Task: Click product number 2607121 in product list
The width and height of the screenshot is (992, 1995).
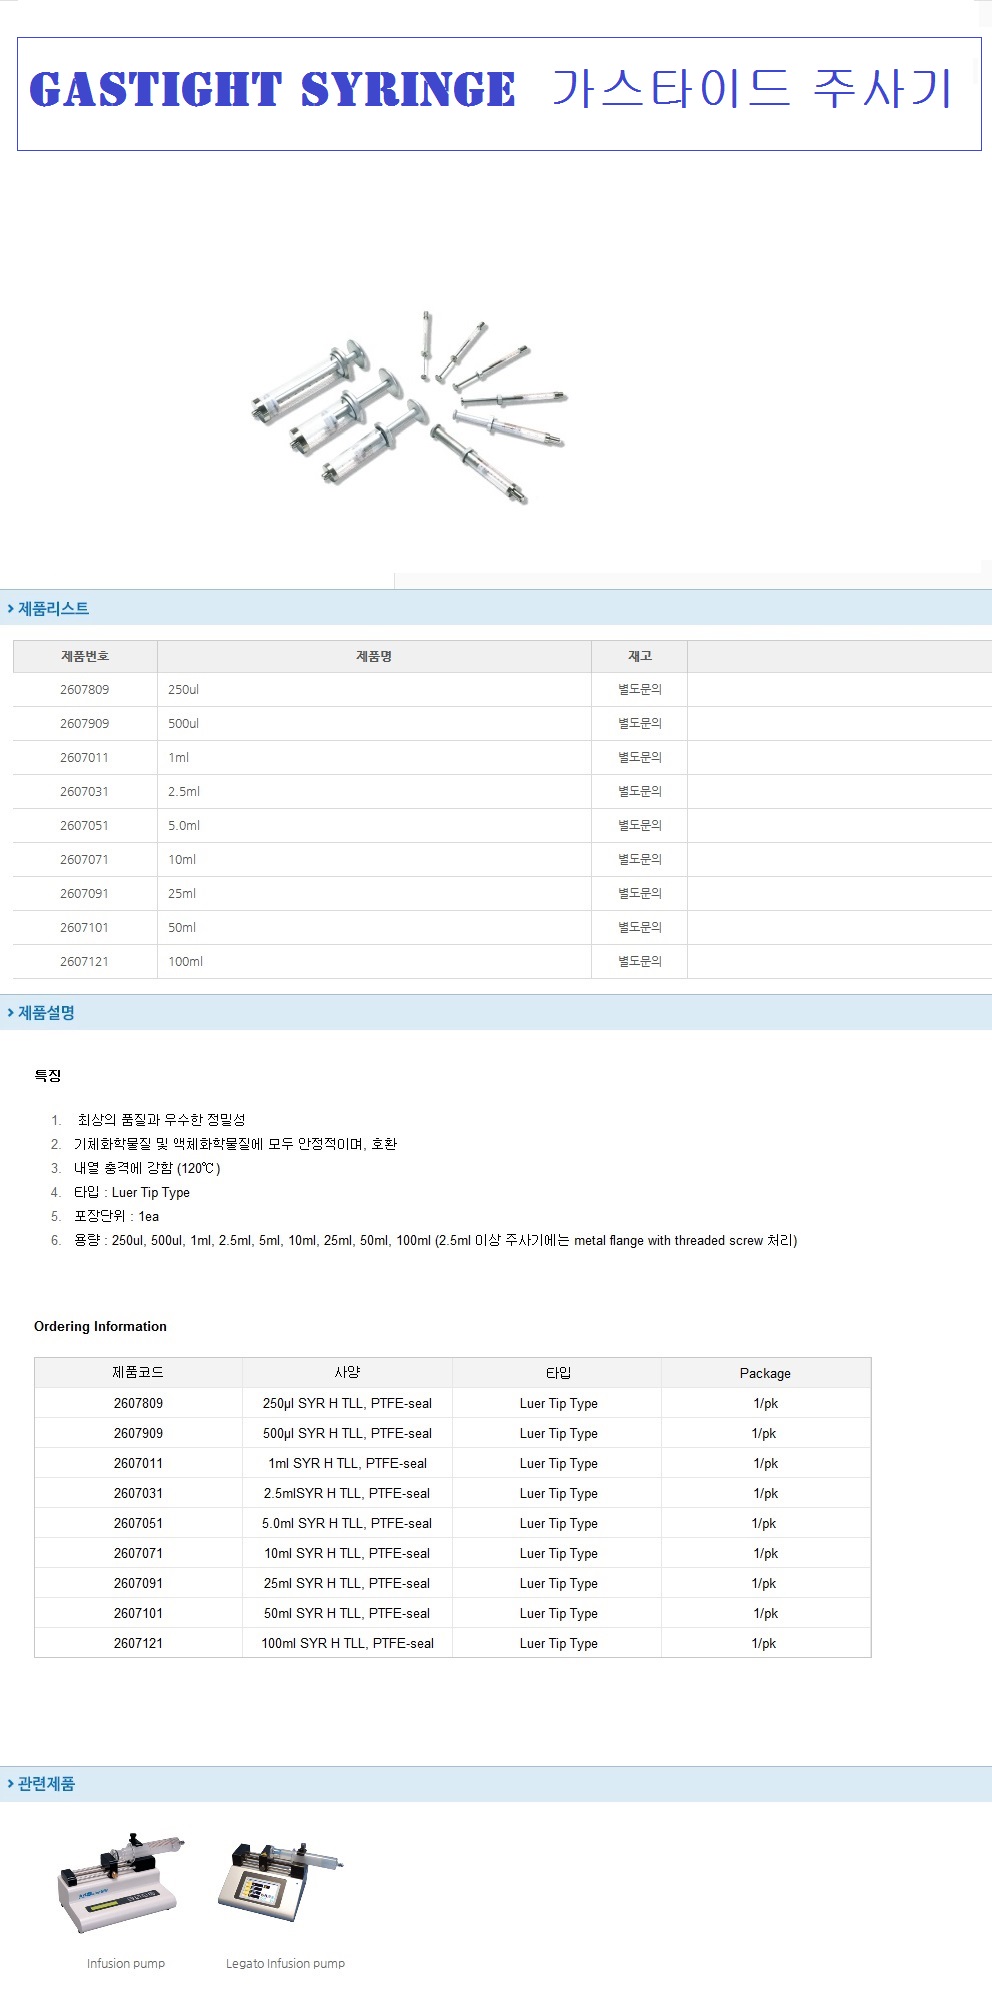Action: tap(84, 961)
